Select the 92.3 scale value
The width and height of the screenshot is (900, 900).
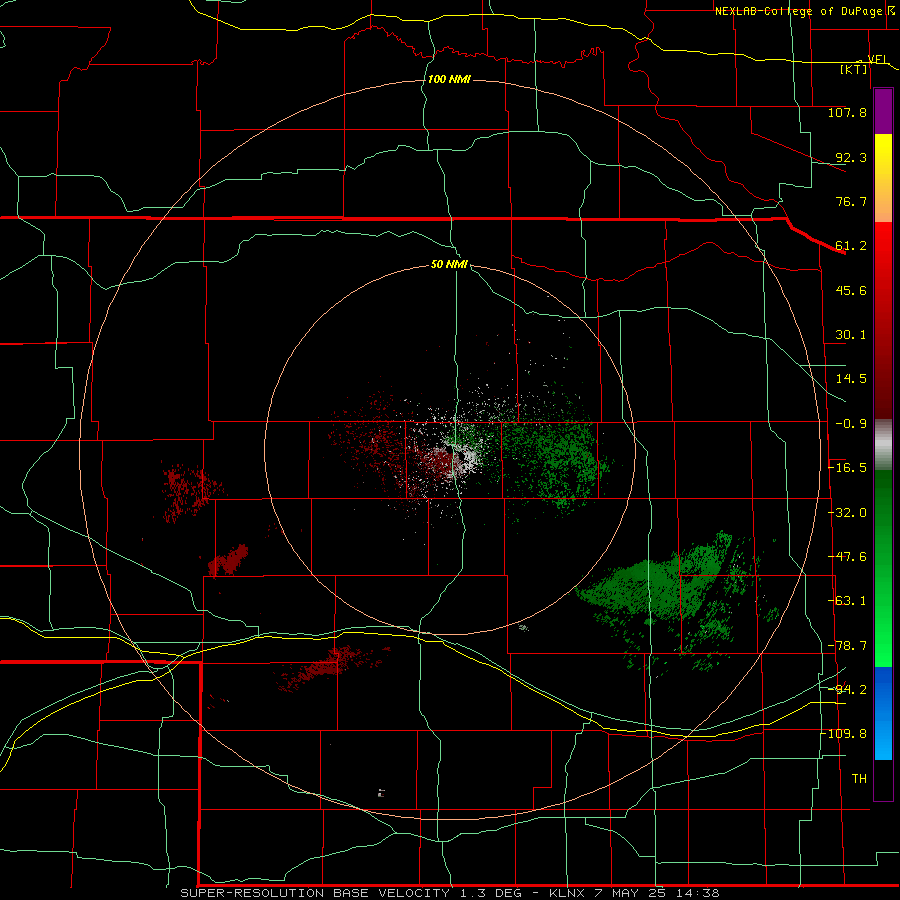tap(851, 157)
